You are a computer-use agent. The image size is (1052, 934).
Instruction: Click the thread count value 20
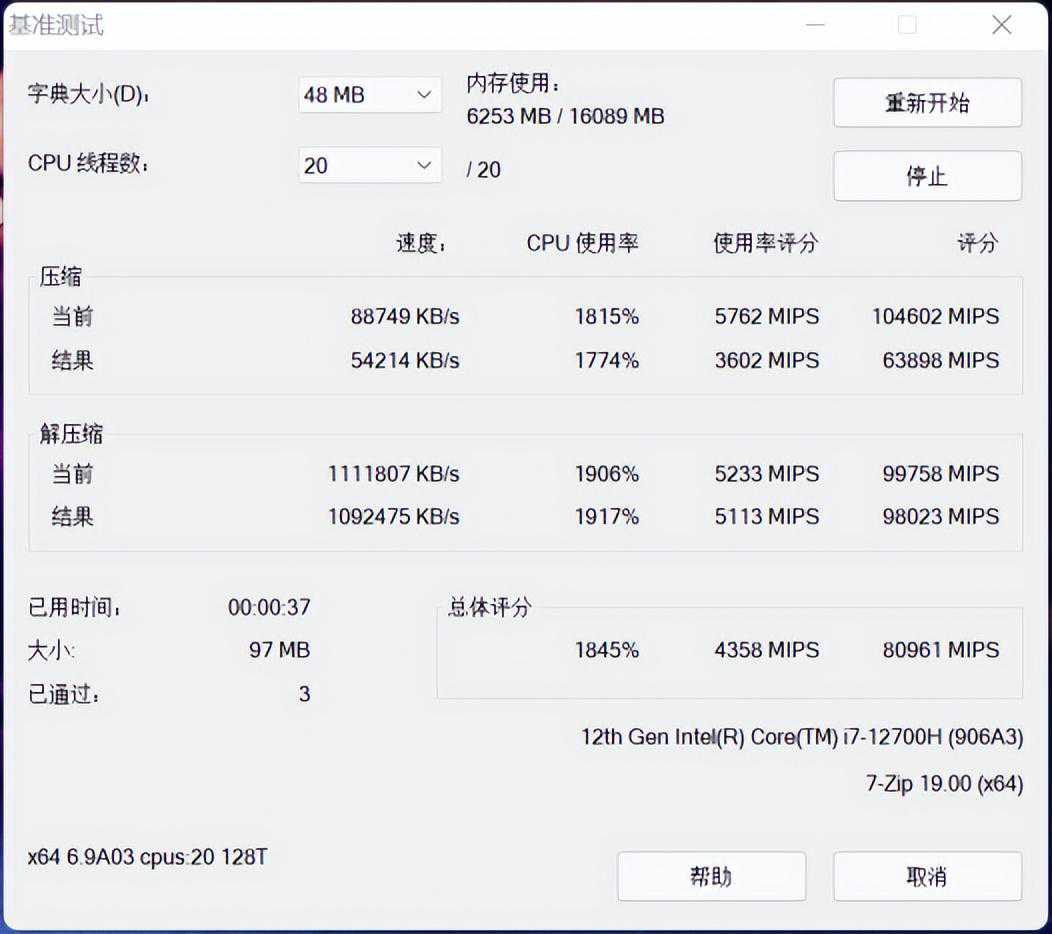[317, 166]
